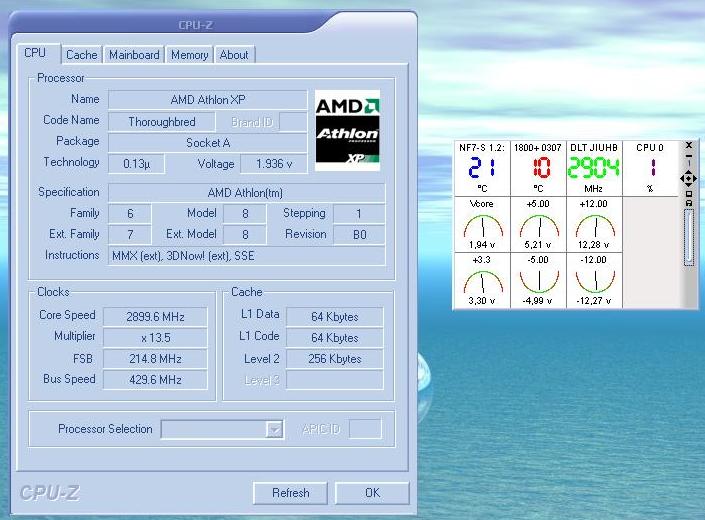Click the Technology value '0.13µ'

(x=137, y=164)
